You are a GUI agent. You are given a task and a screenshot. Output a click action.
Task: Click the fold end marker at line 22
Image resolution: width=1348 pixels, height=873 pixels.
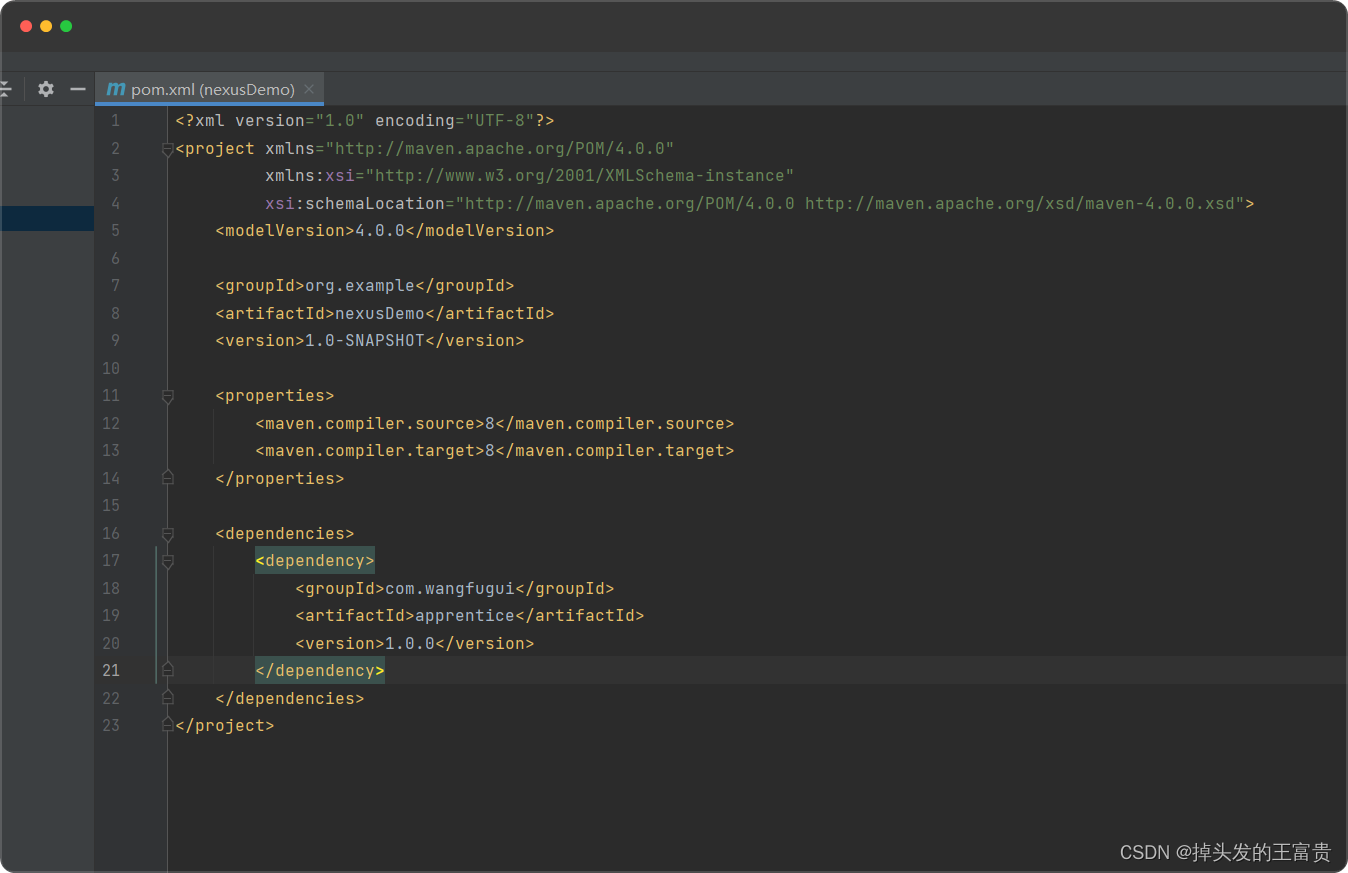pyautogui.click(x=168, y=697)
